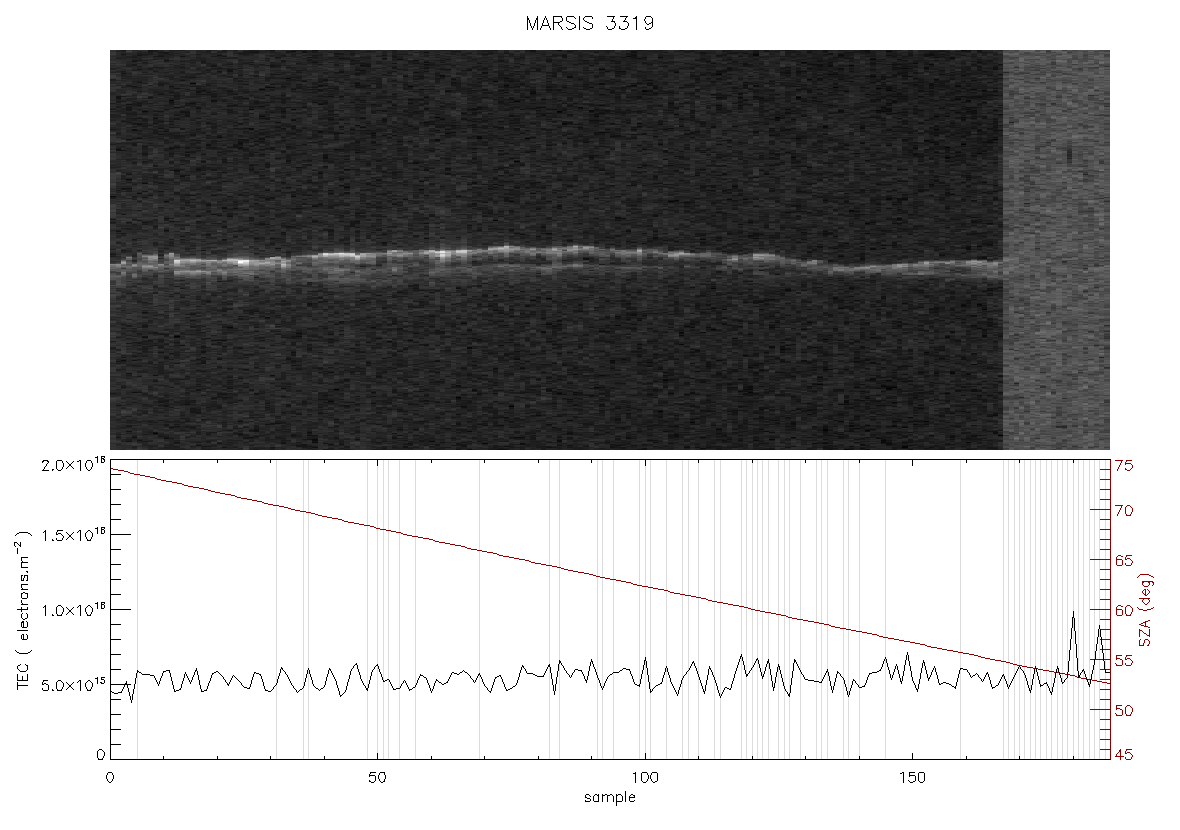Click the 5.0×10¹⁵ TEC tick label
Screen dimensions: 1180x830
73,685
